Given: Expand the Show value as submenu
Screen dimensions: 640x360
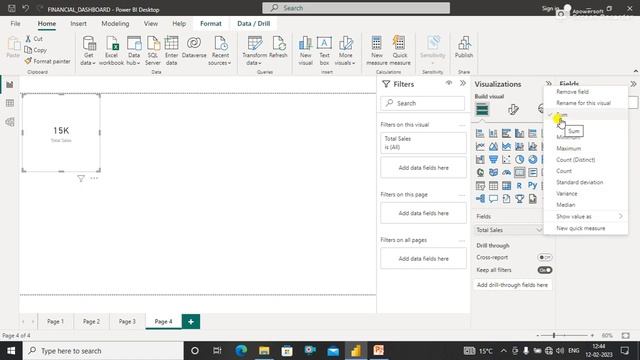Looking at the screenshot, I should (x=586, y=216).
